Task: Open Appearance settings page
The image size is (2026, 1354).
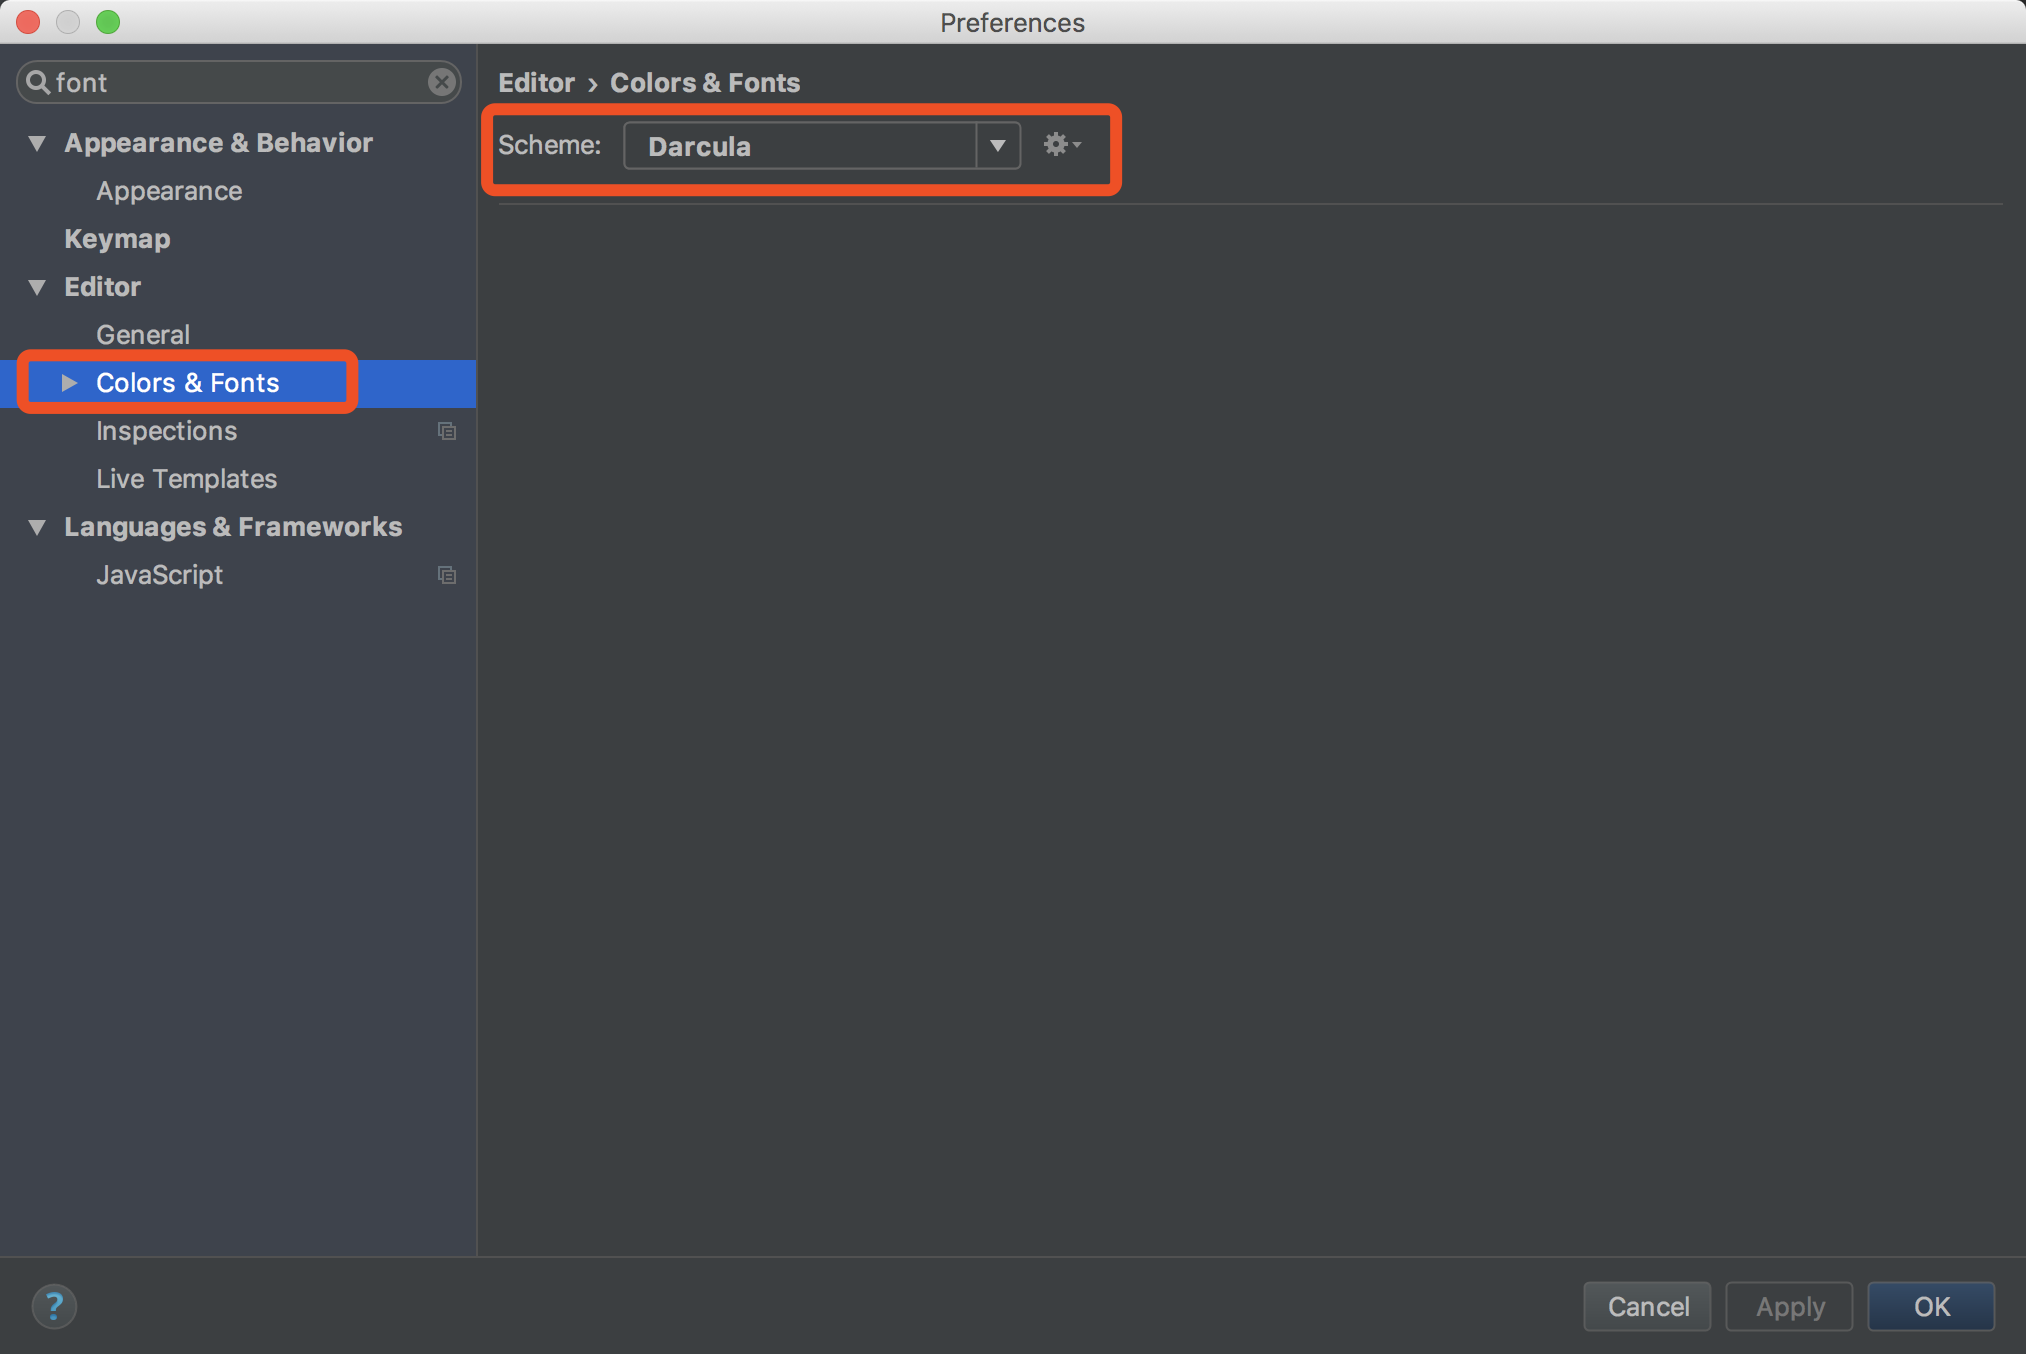Action: coord(169,191)
